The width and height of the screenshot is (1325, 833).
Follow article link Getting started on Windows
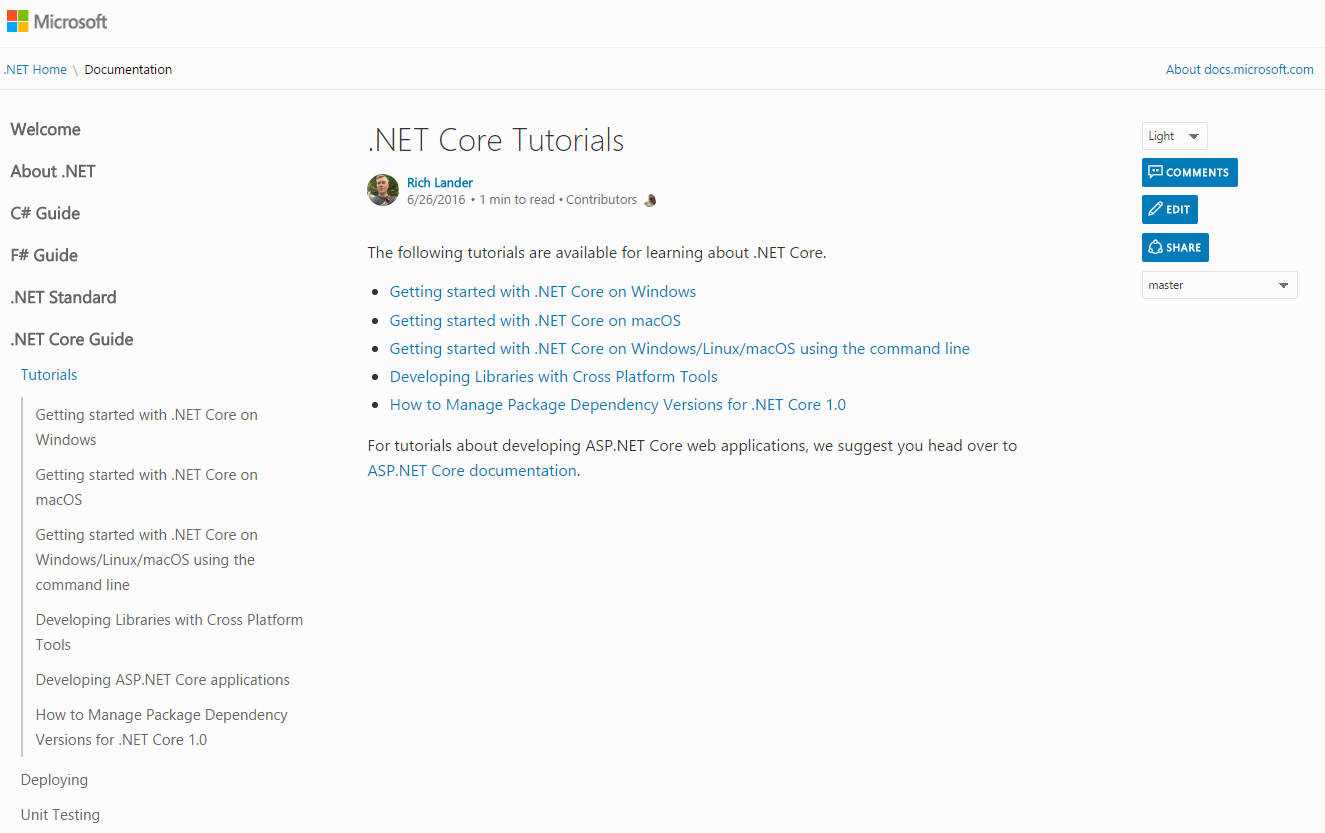[543, 292]
